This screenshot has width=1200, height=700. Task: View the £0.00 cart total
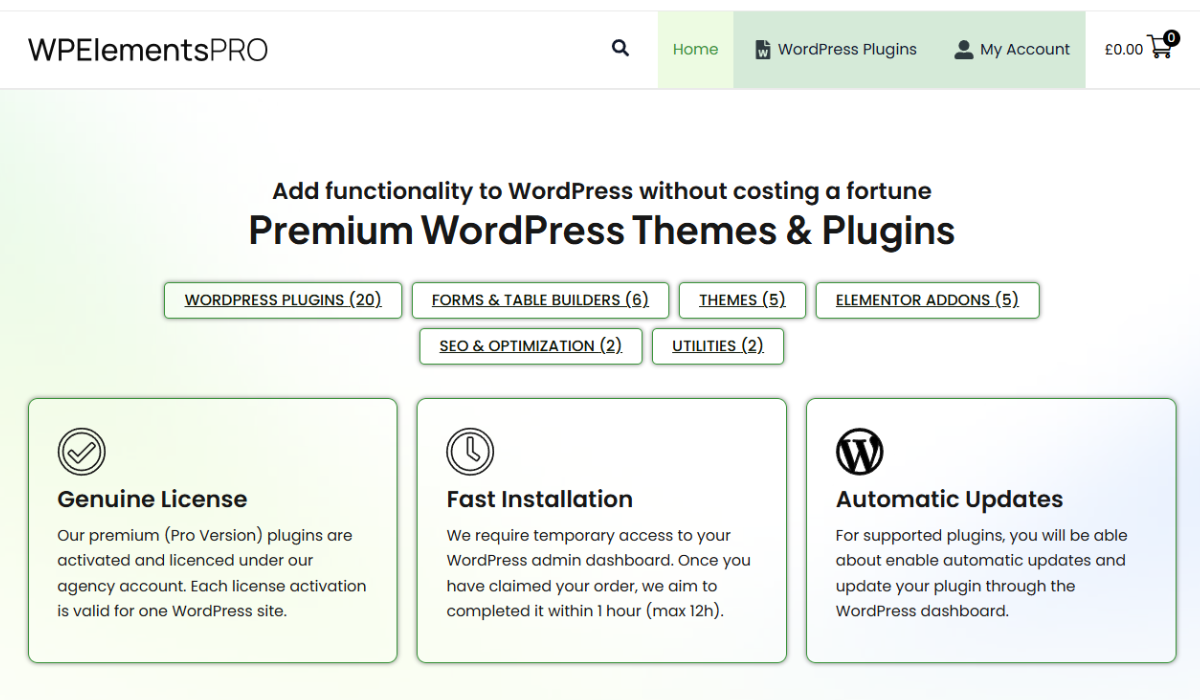[1123, 50]
